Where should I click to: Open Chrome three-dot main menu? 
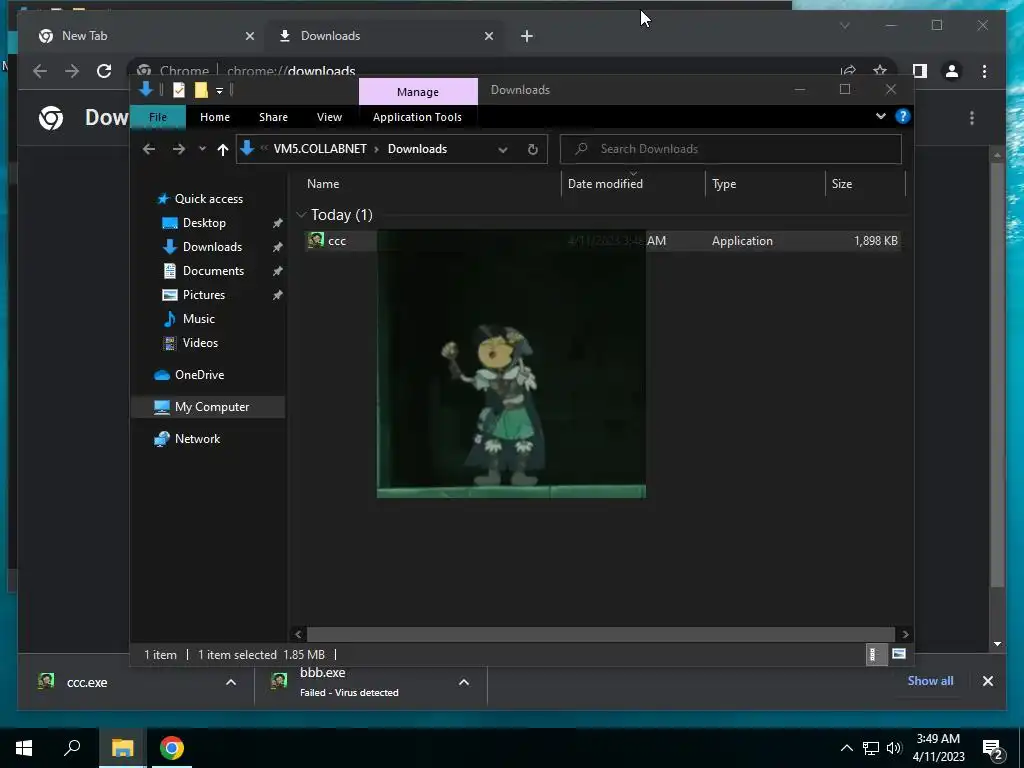tap(984, 71)
